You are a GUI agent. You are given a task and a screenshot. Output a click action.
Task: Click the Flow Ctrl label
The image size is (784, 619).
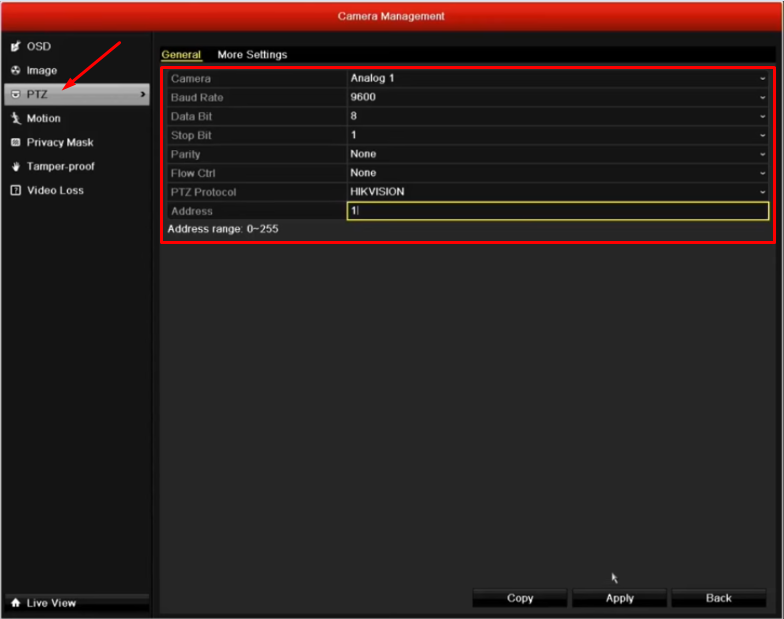pos(193,174)
